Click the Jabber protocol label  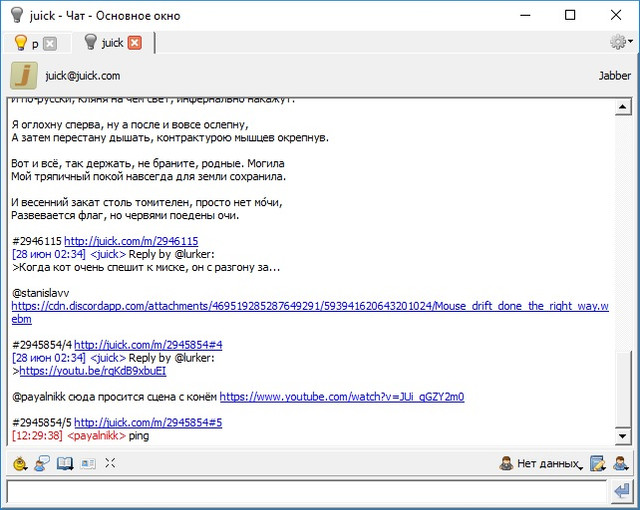tap(614, 75)
